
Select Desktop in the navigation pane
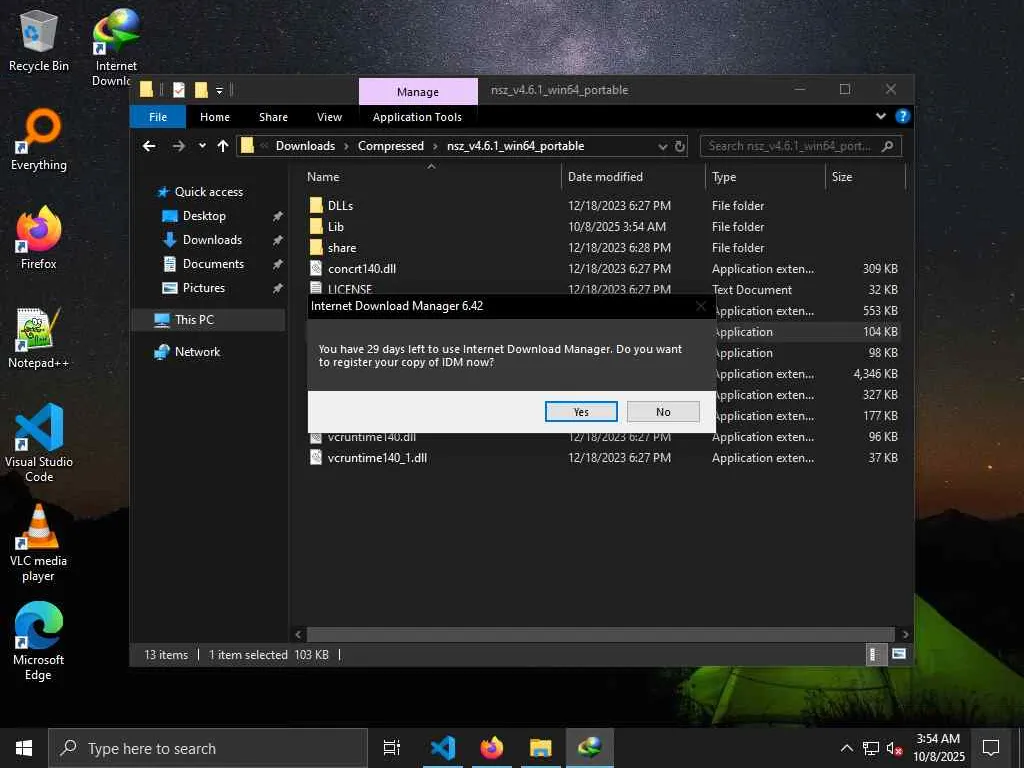click(204, 216)
